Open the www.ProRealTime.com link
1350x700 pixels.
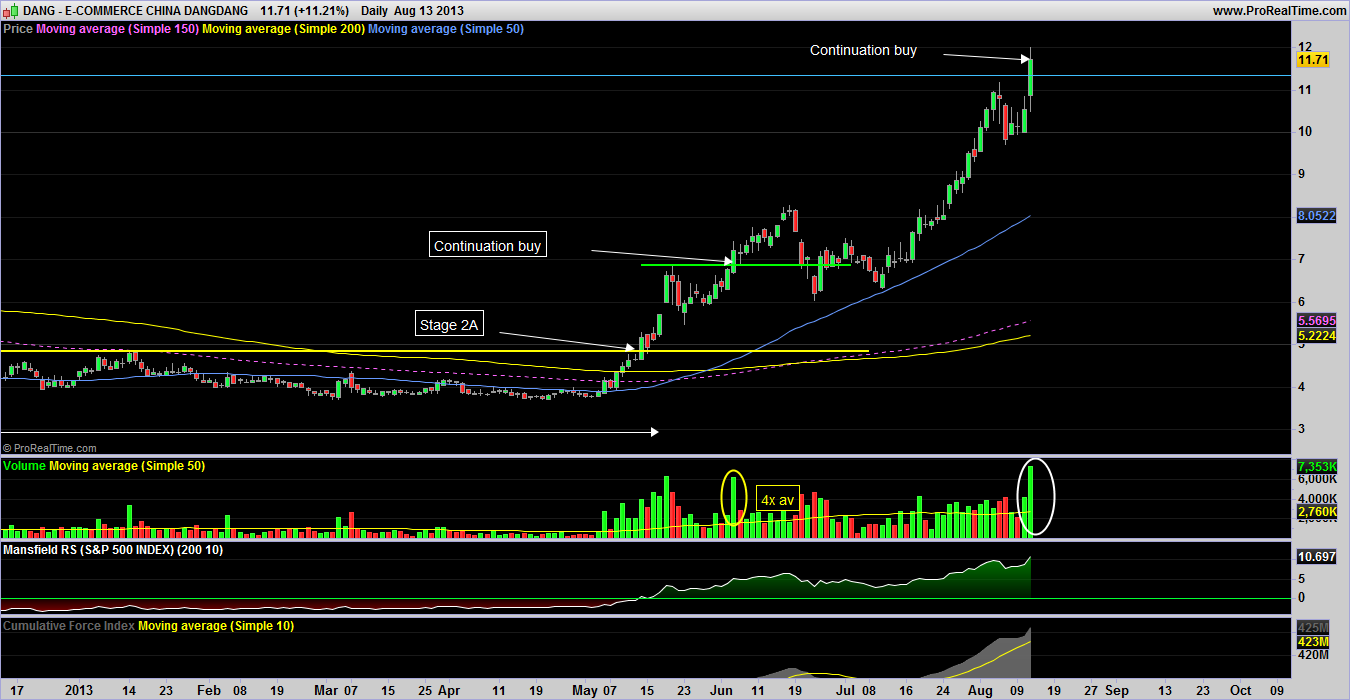1279,10
